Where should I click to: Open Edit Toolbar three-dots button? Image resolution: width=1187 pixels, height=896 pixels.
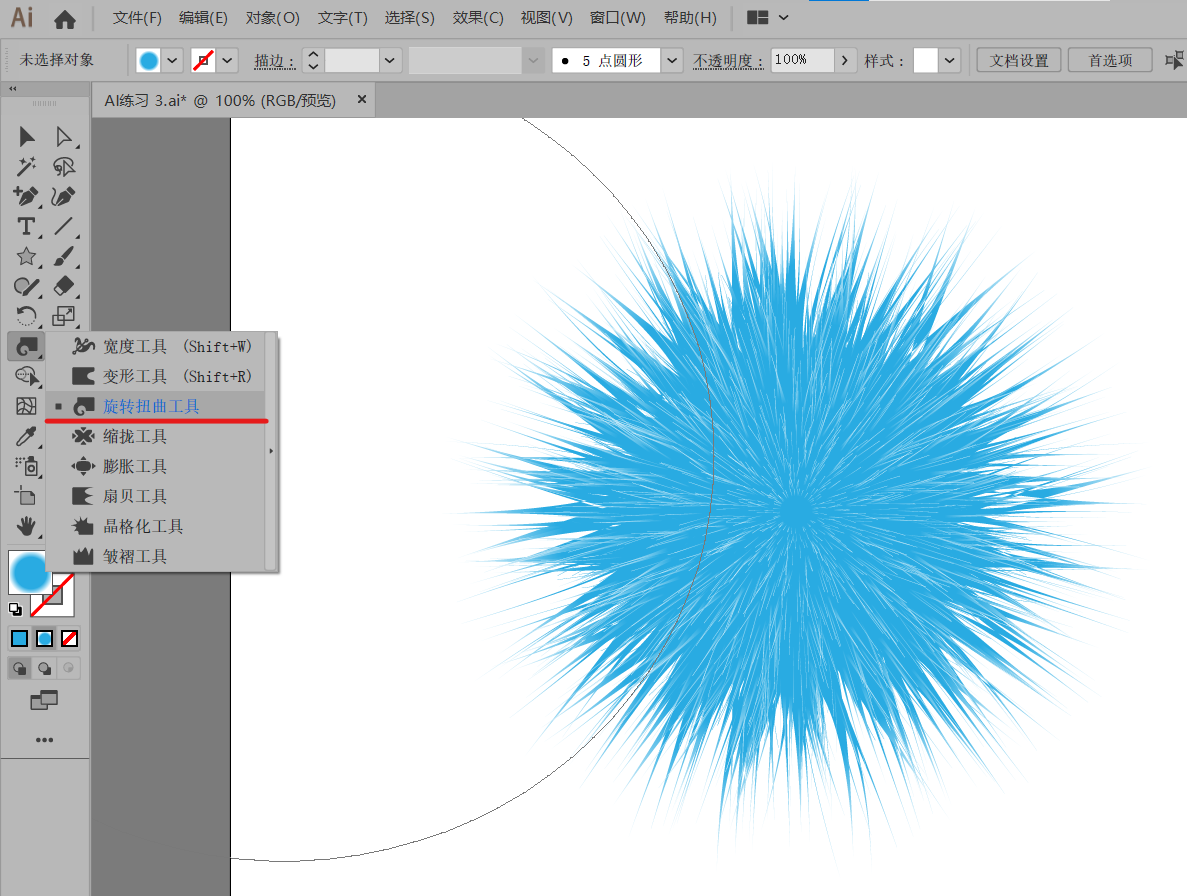click(44, 740)
